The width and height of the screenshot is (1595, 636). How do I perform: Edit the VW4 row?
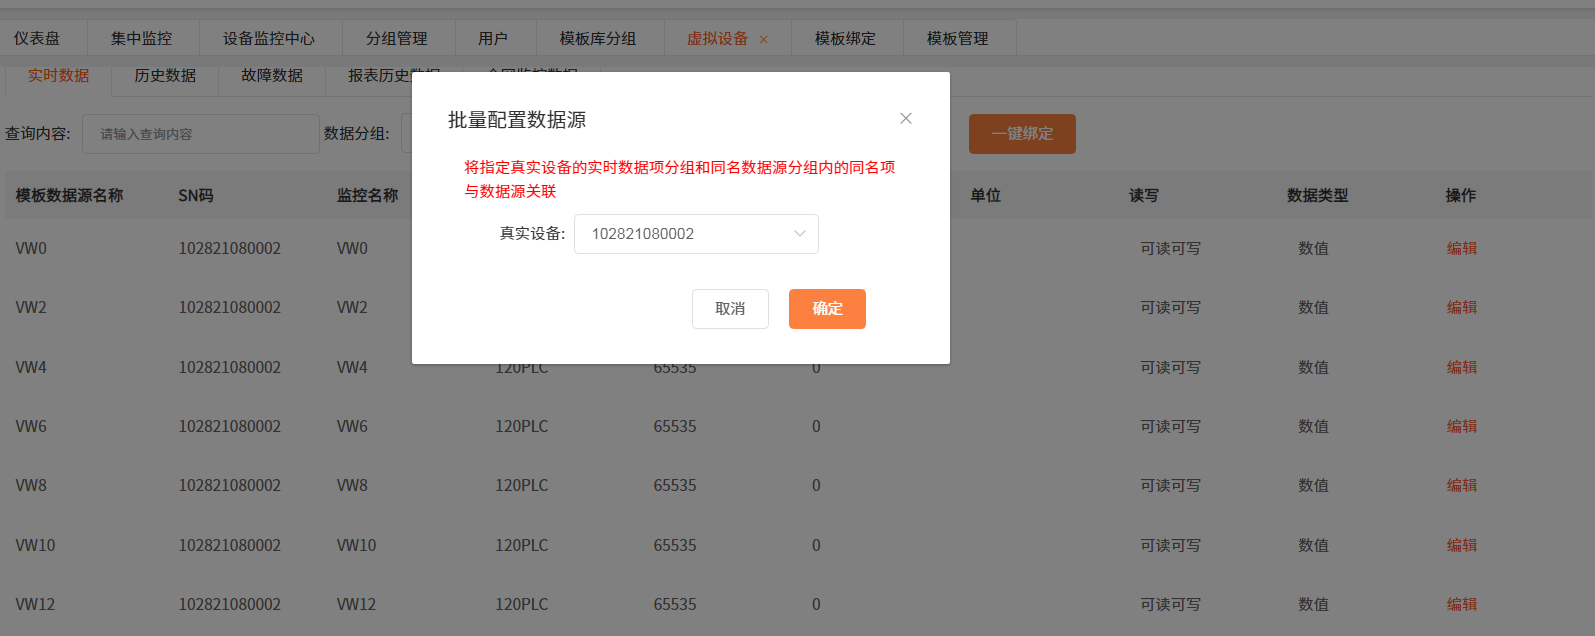[1461, 367]
